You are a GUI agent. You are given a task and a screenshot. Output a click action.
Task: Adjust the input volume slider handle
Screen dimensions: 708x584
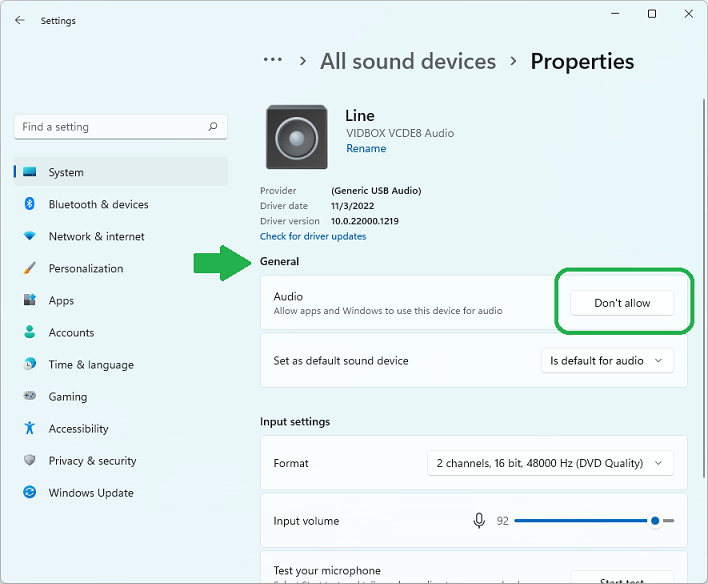655,521
